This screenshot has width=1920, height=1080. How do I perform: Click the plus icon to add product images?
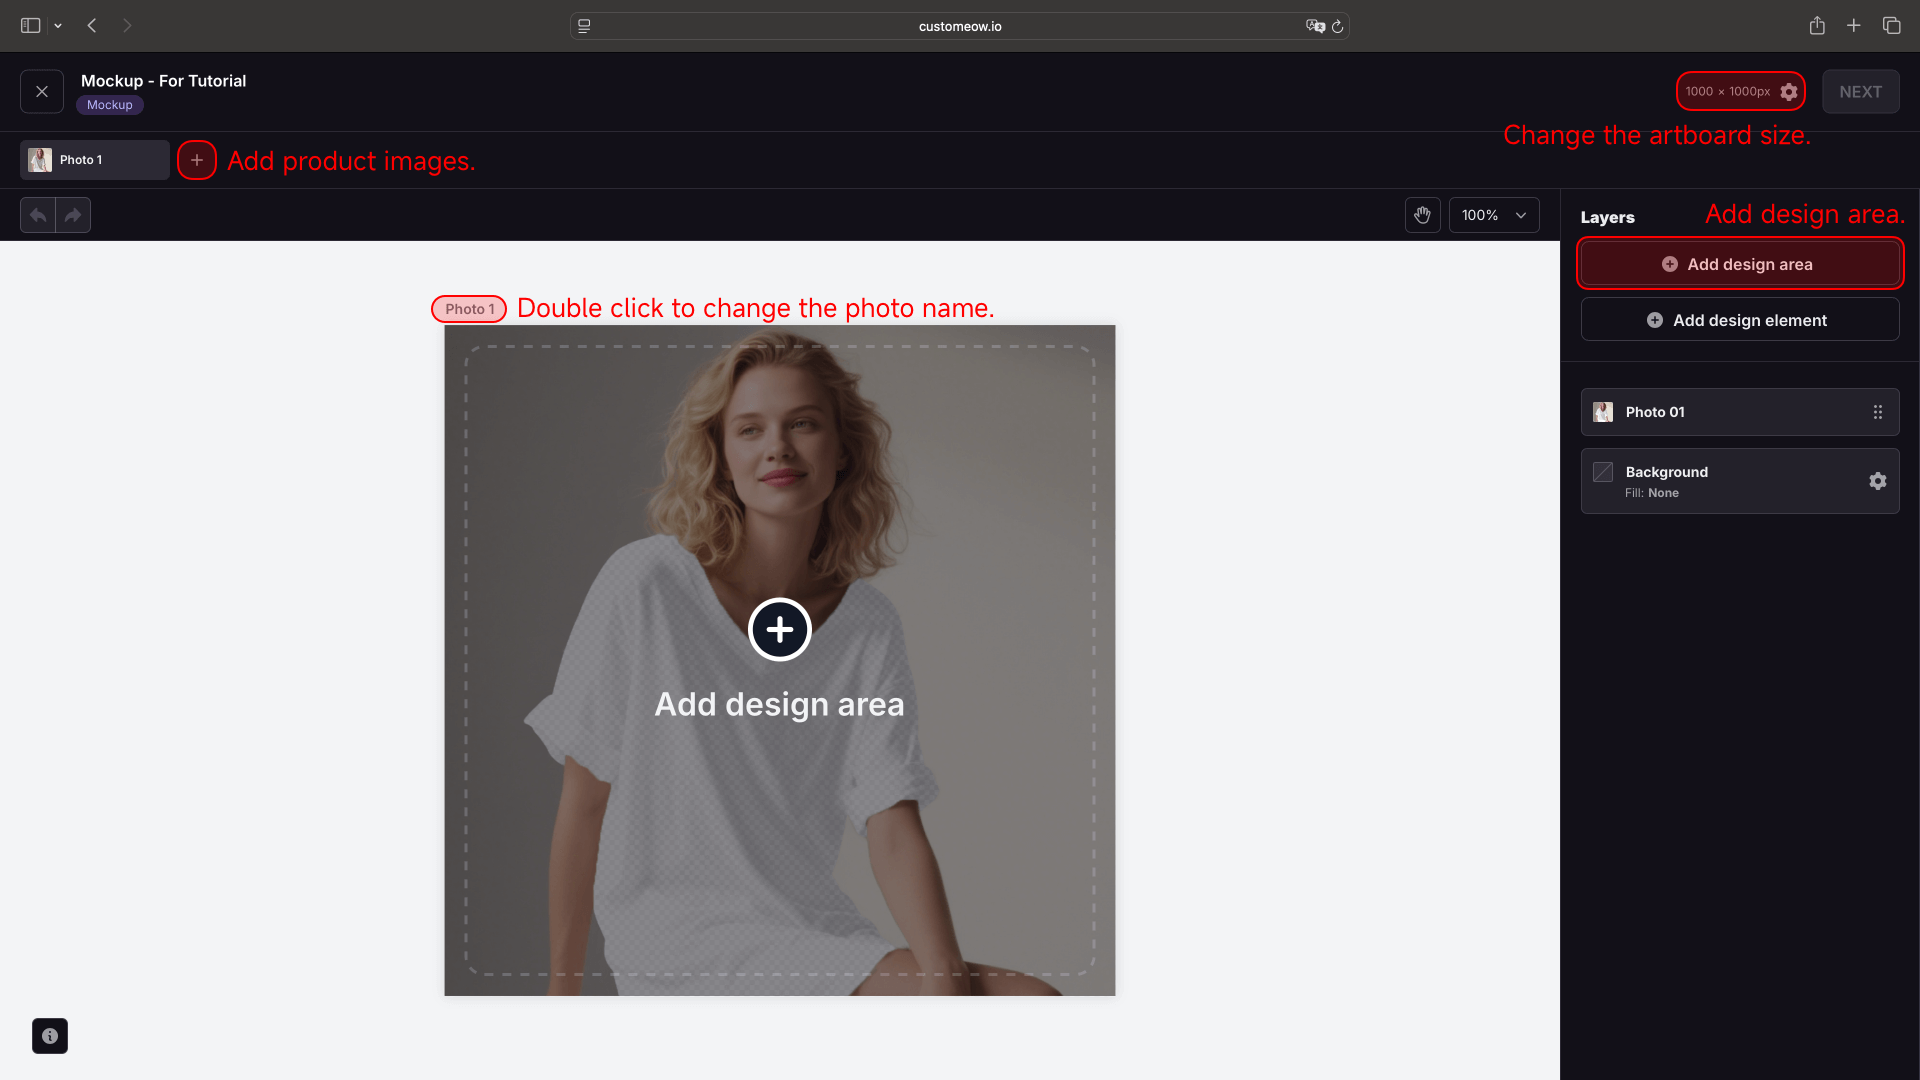tap(197, 160)
